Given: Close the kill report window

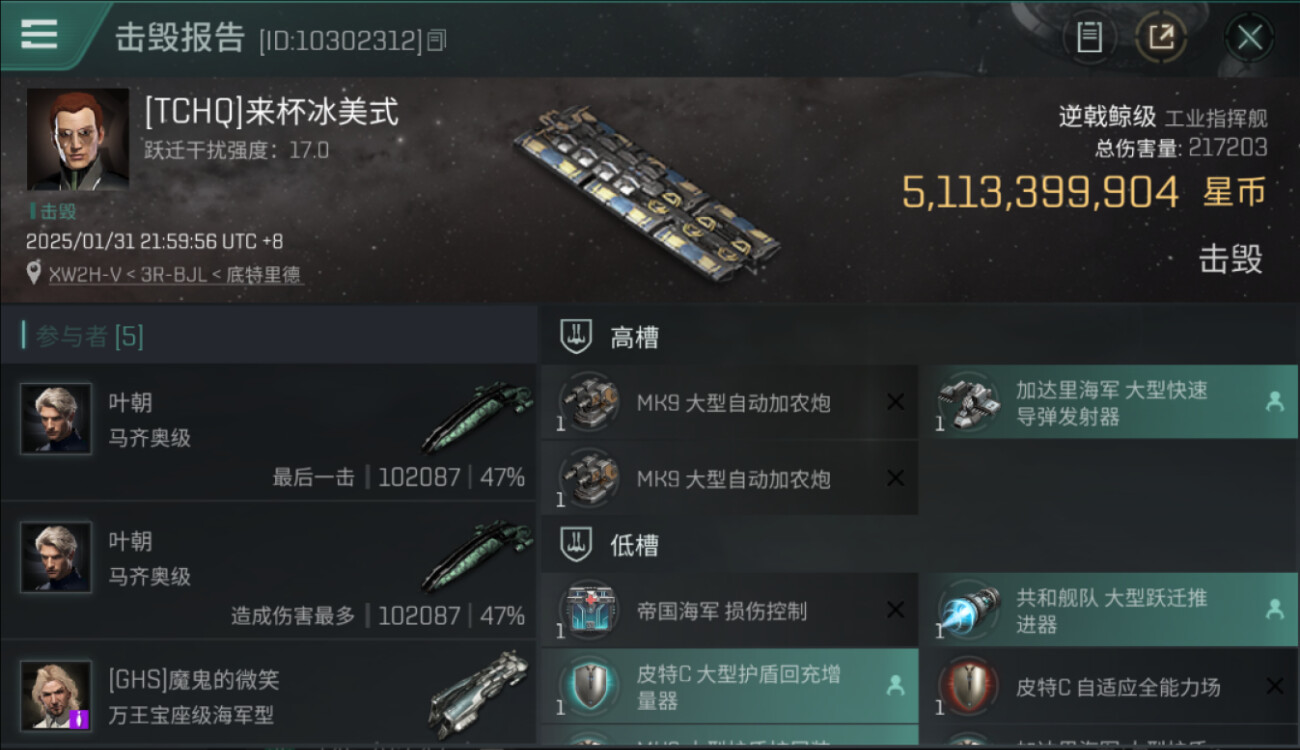Looking at the screenshot, I should point(1248,38).
